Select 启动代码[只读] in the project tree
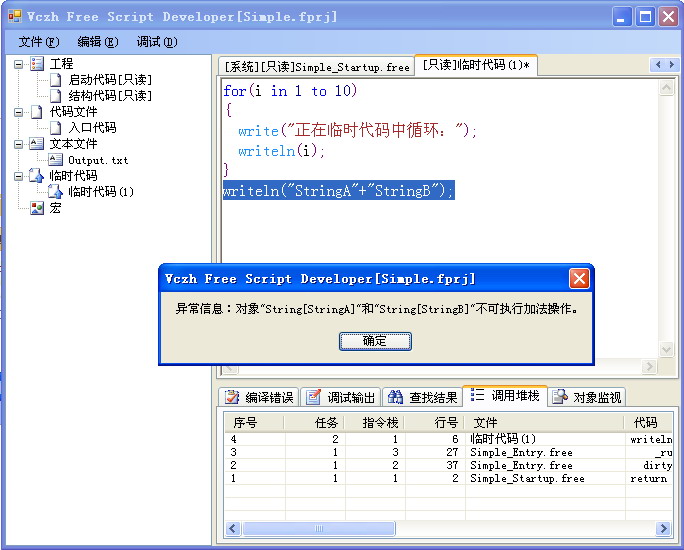The image size is (684, 550). point(110,80)
